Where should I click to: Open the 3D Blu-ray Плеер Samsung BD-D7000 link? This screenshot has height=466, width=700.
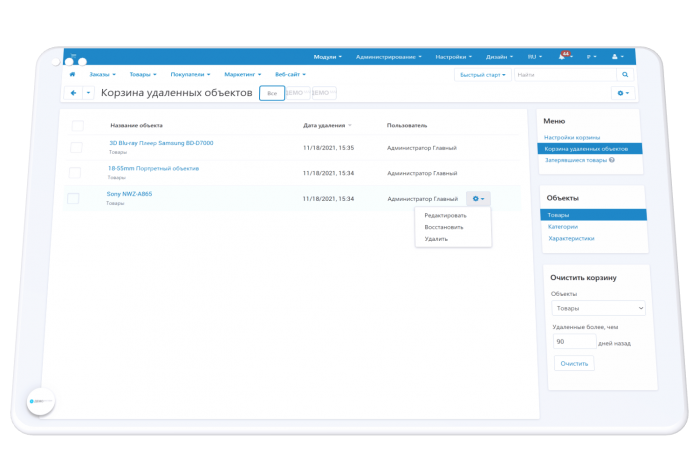click(x=161, y=143)
